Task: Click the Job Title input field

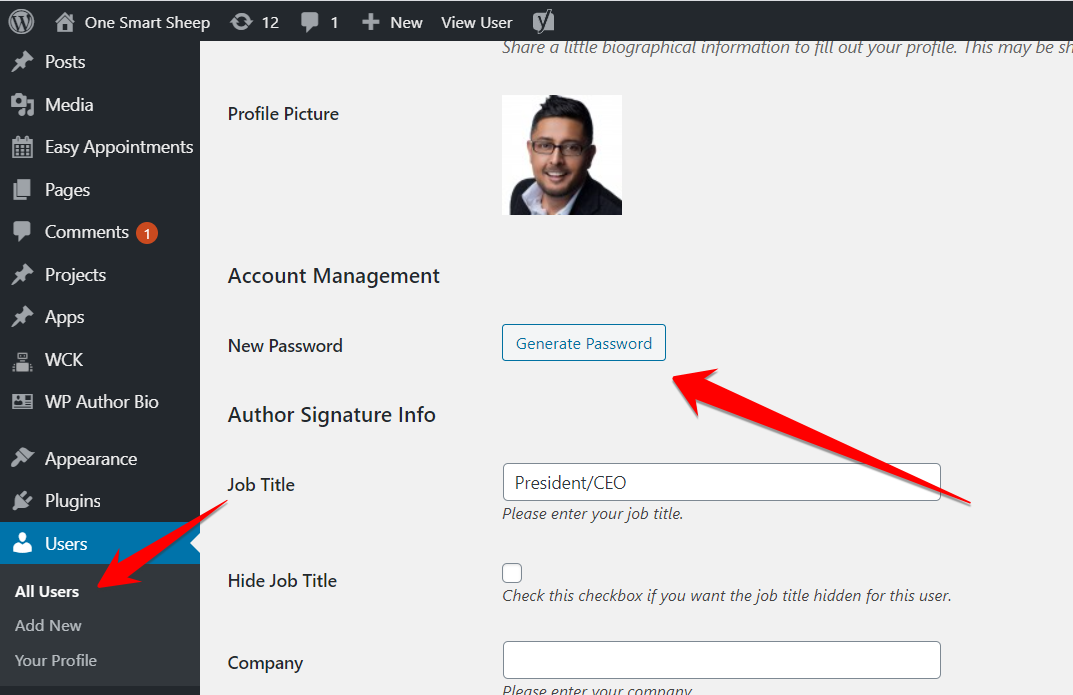Action: click(722, 482)
